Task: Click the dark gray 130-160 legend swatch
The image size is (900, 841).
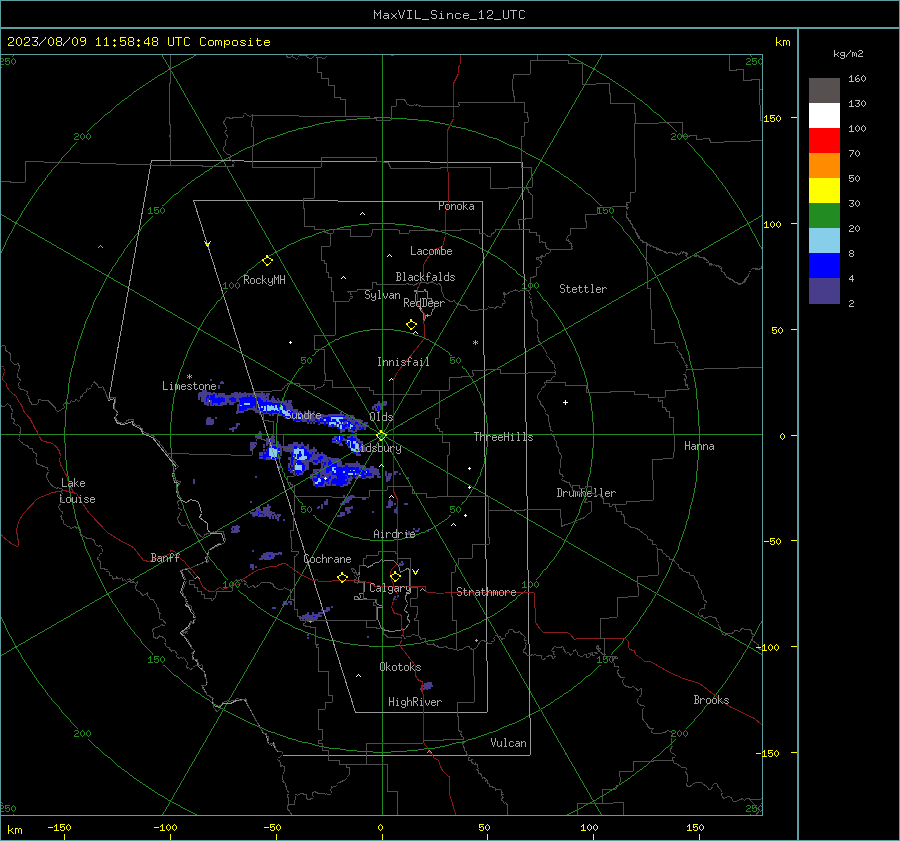Action: (x=824, y=91)
